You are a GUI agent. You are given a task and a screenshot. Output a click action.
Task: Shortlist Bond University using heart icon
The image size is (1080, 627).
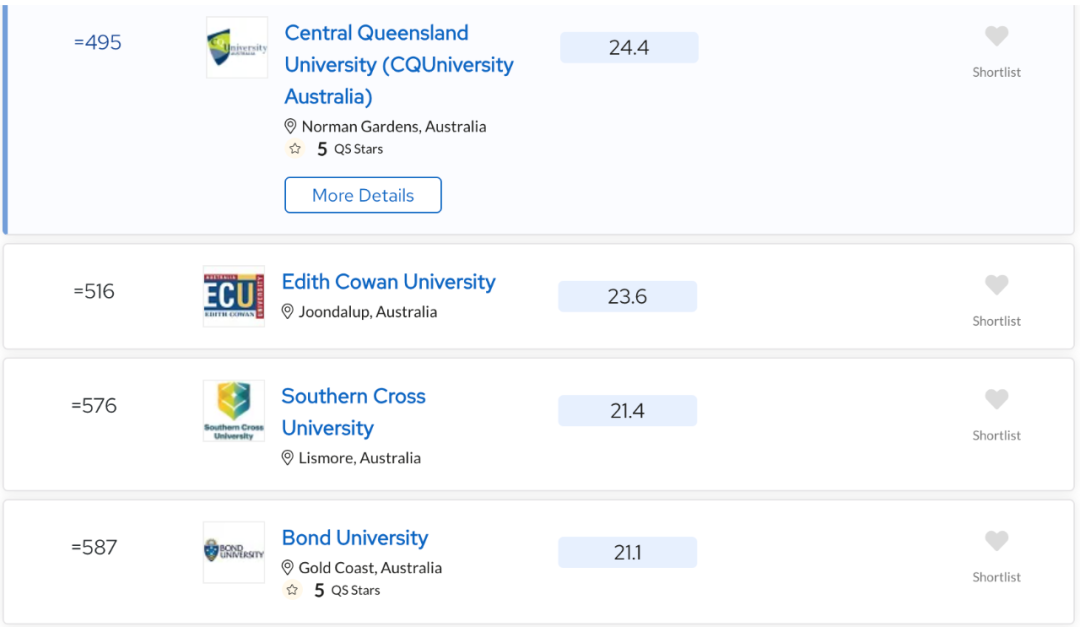pos(996,541)
